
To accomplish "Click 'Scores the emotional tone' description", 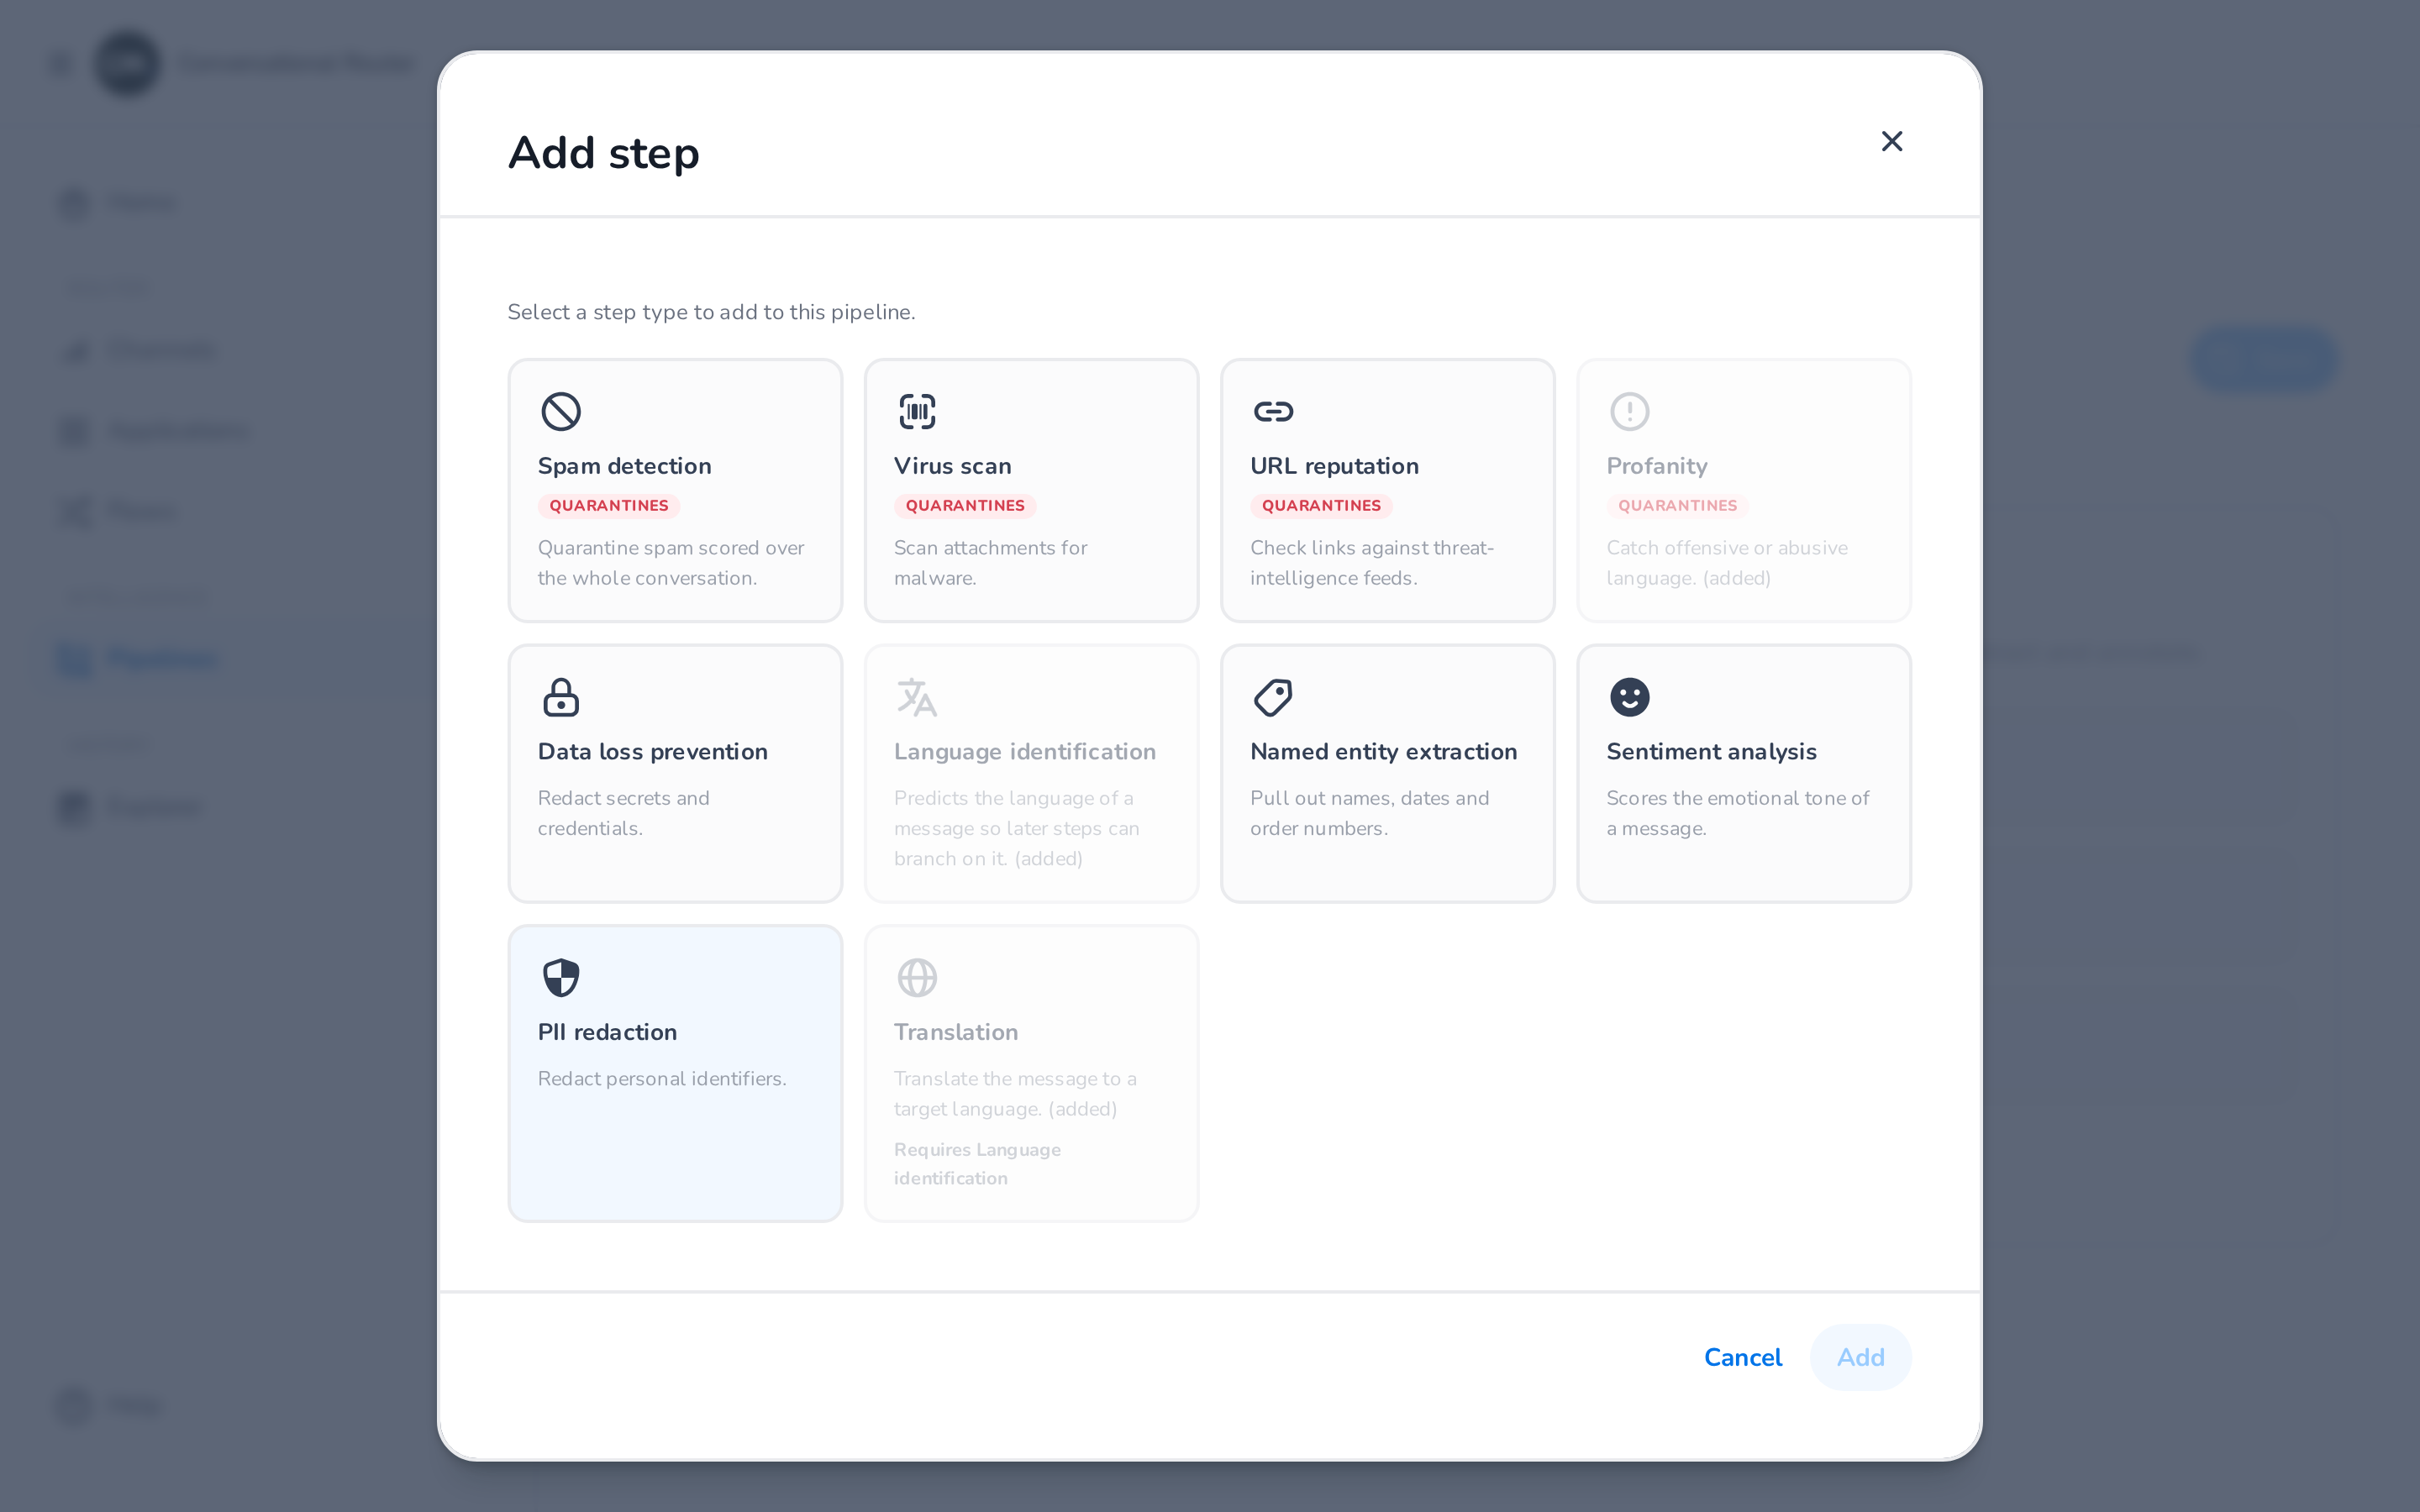I will 1737,813.
